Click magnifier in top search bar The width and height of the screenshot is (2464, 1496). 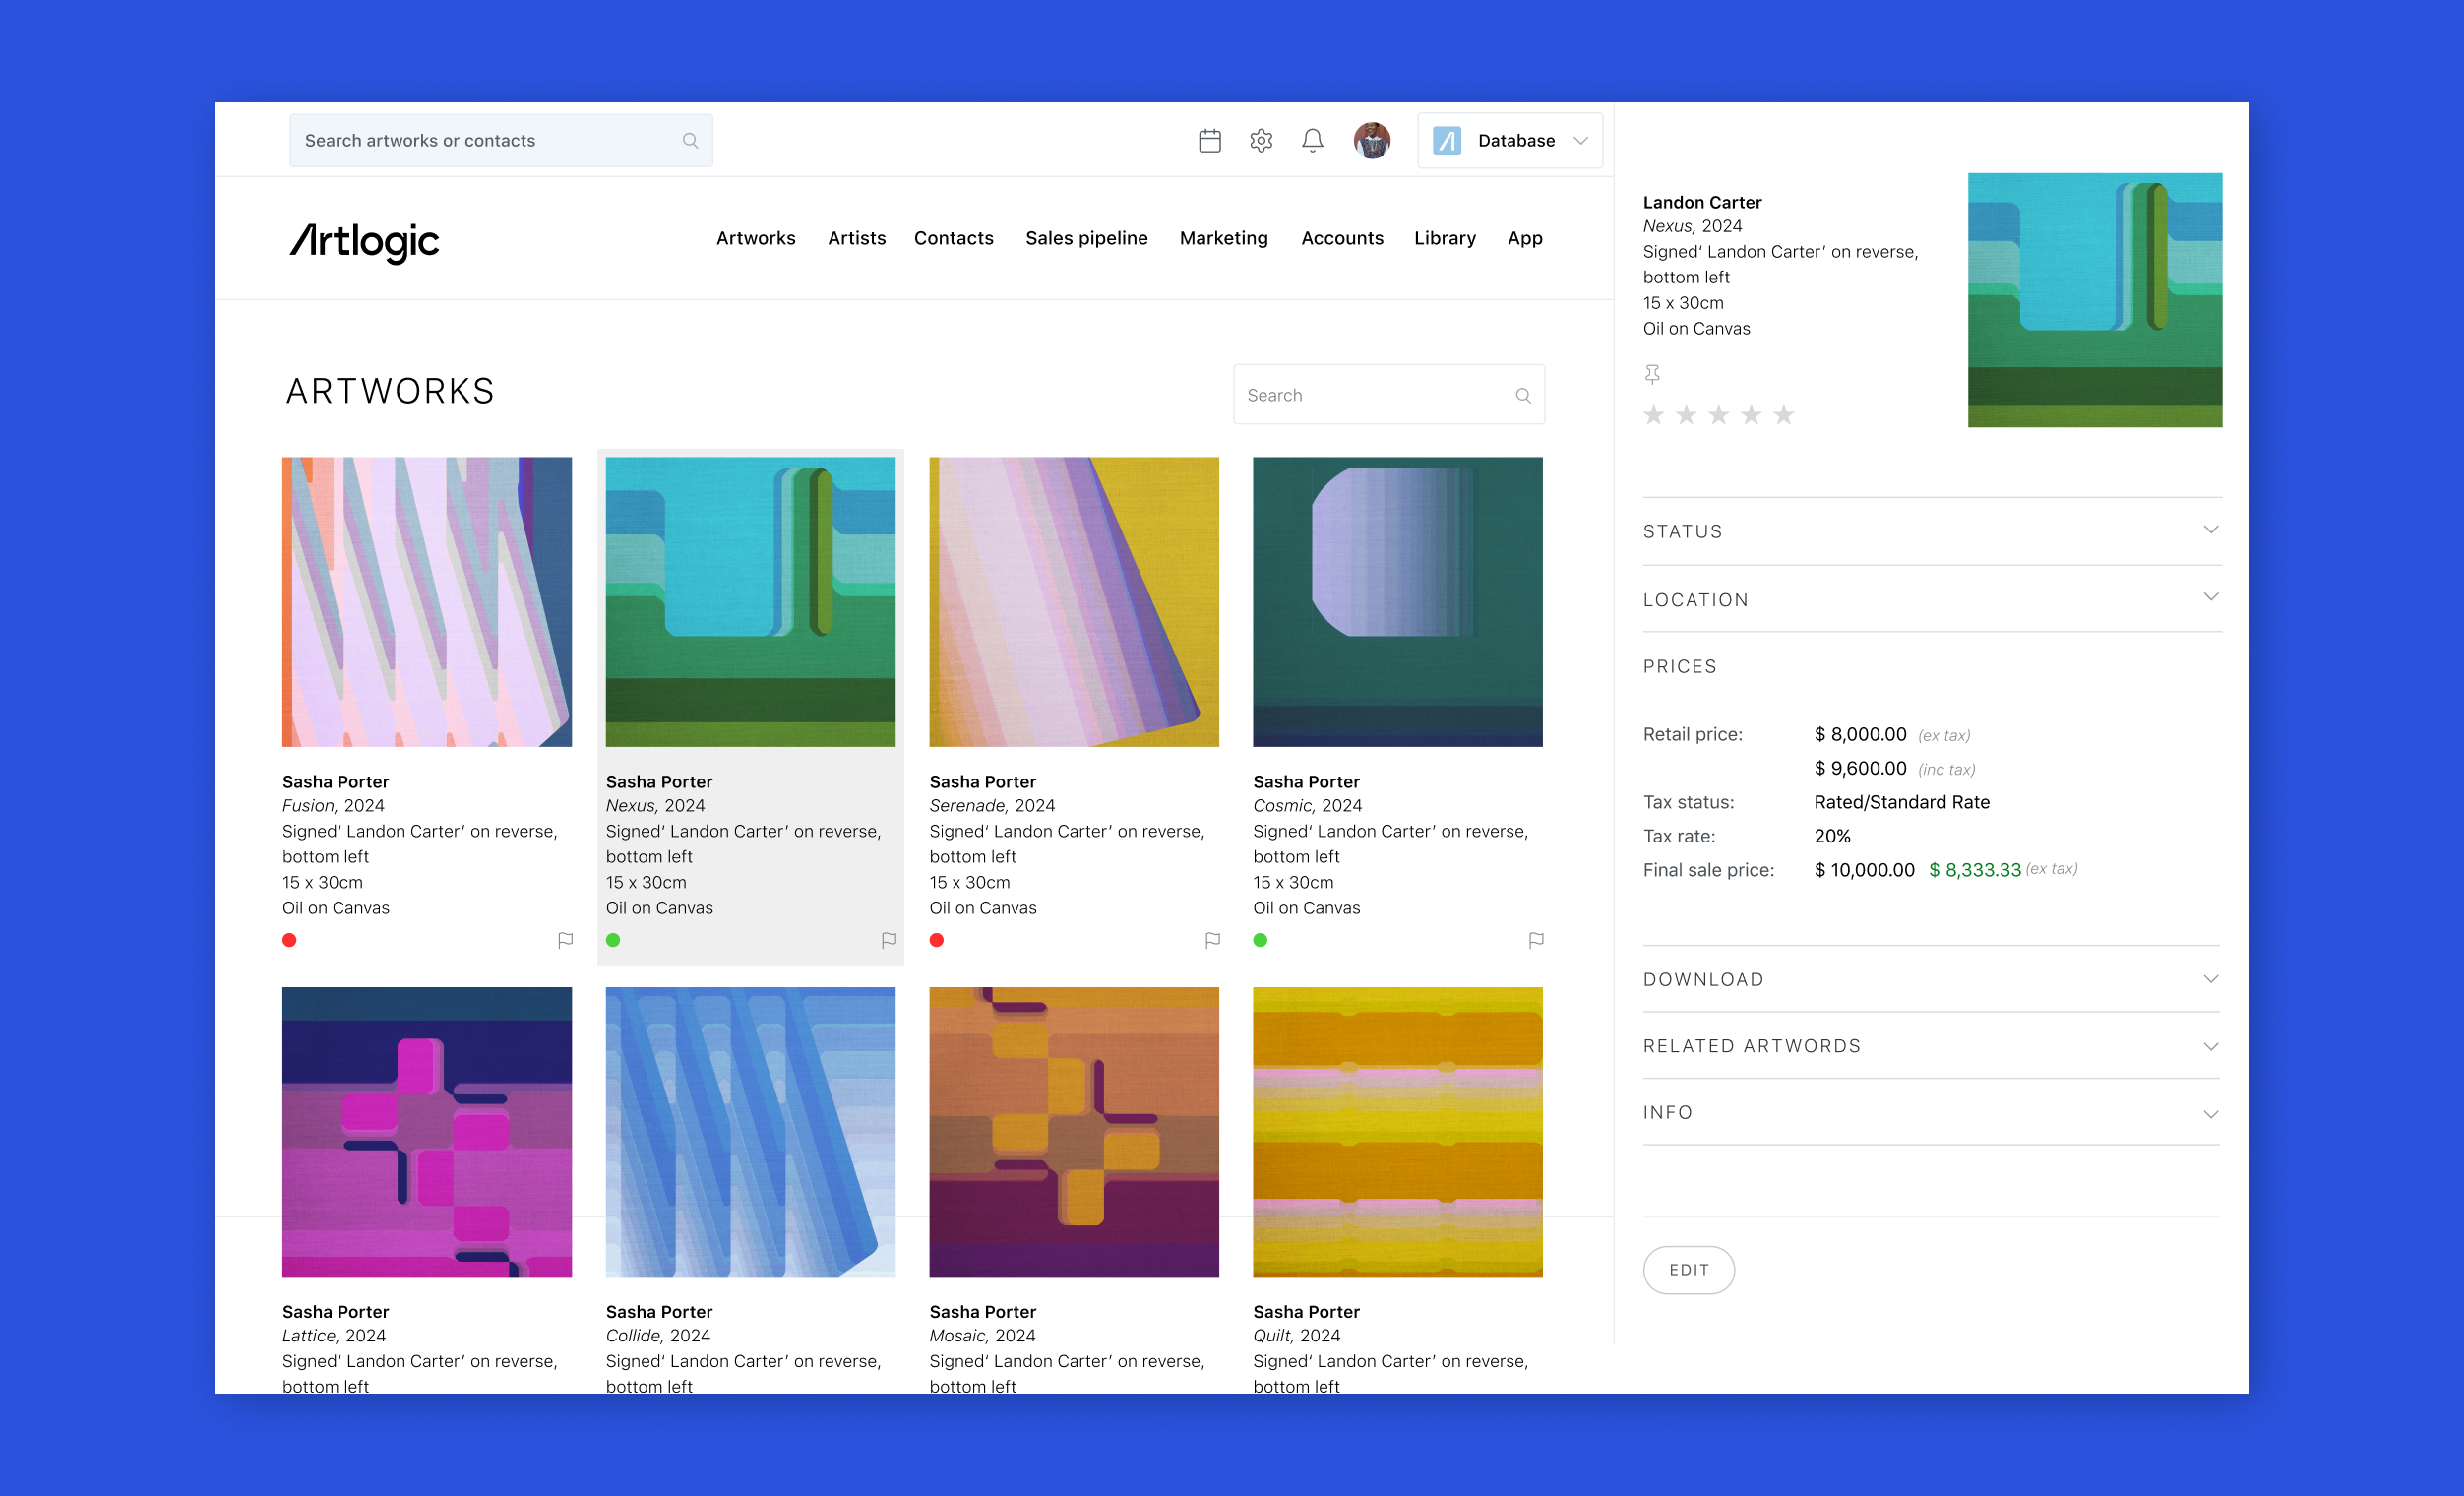690,141
